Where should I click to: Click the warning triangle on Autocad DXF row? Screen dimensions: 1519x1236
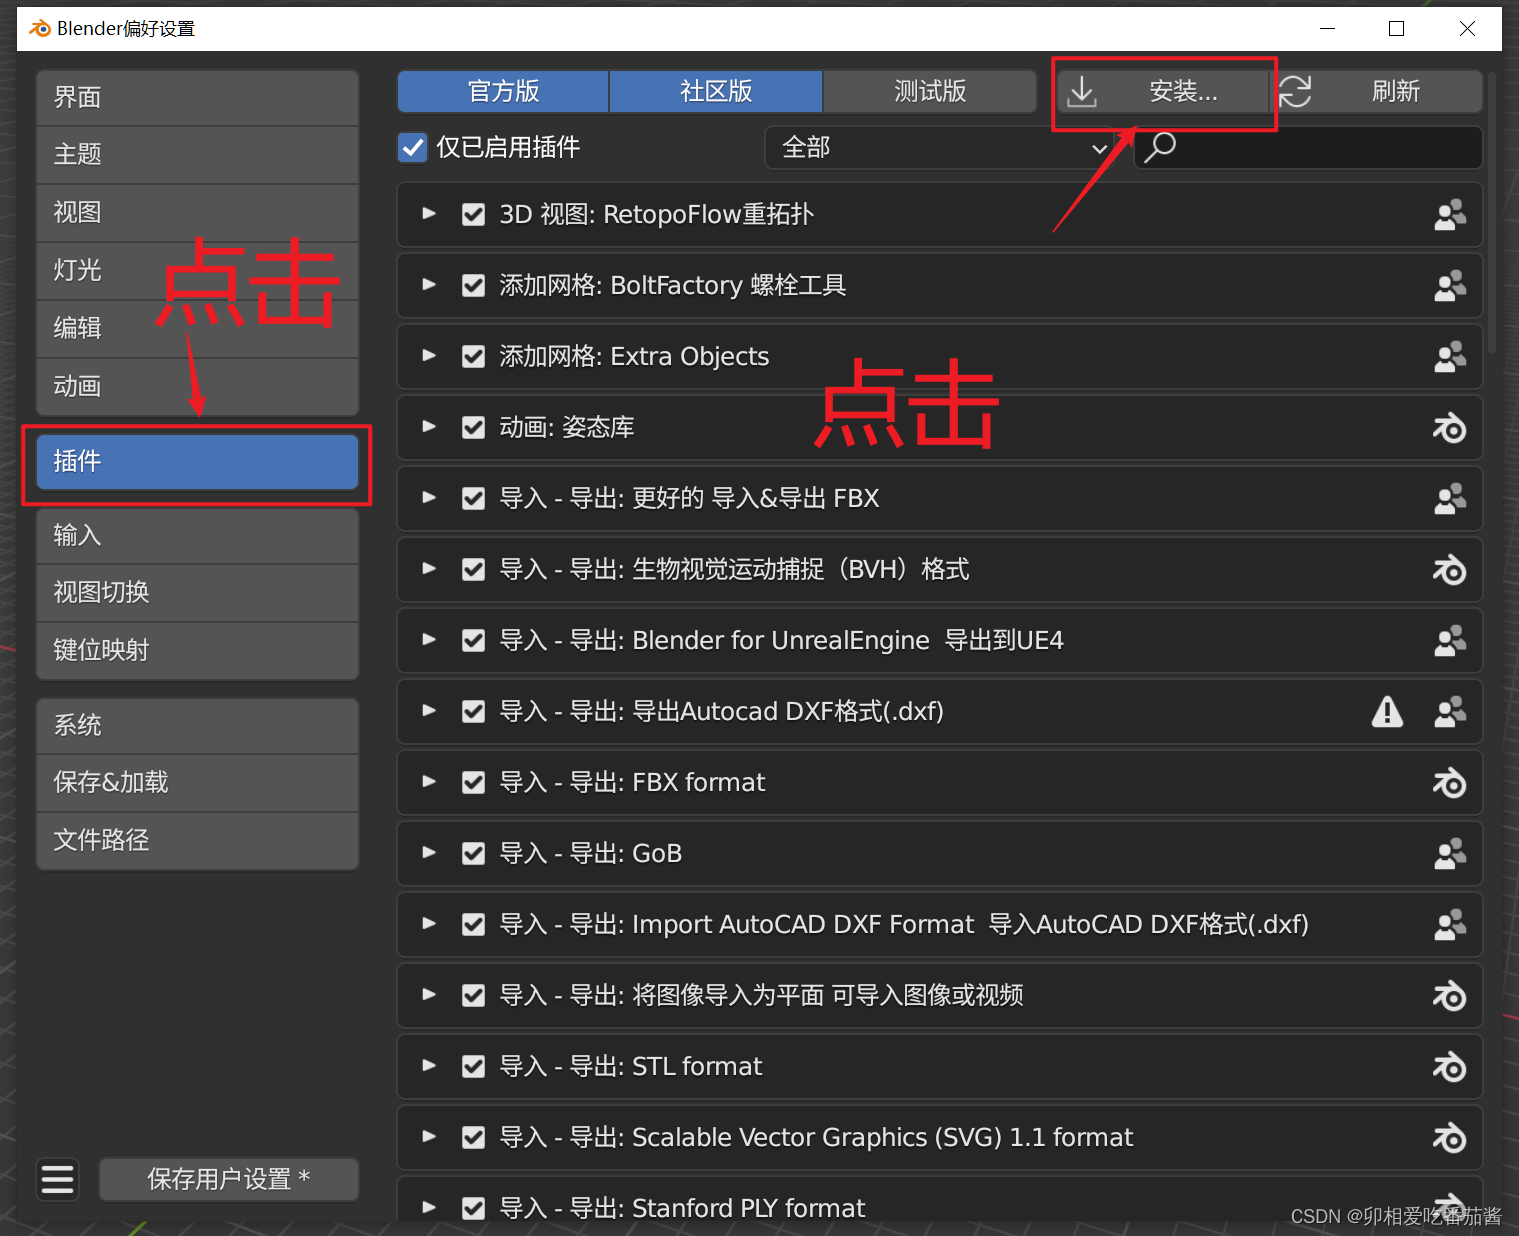[x=1387, y=712]
